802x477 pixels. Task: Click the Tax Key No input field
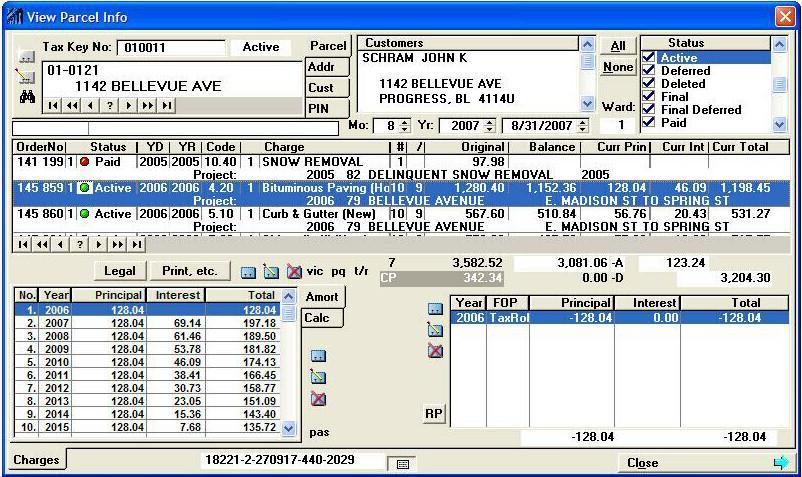170,47
